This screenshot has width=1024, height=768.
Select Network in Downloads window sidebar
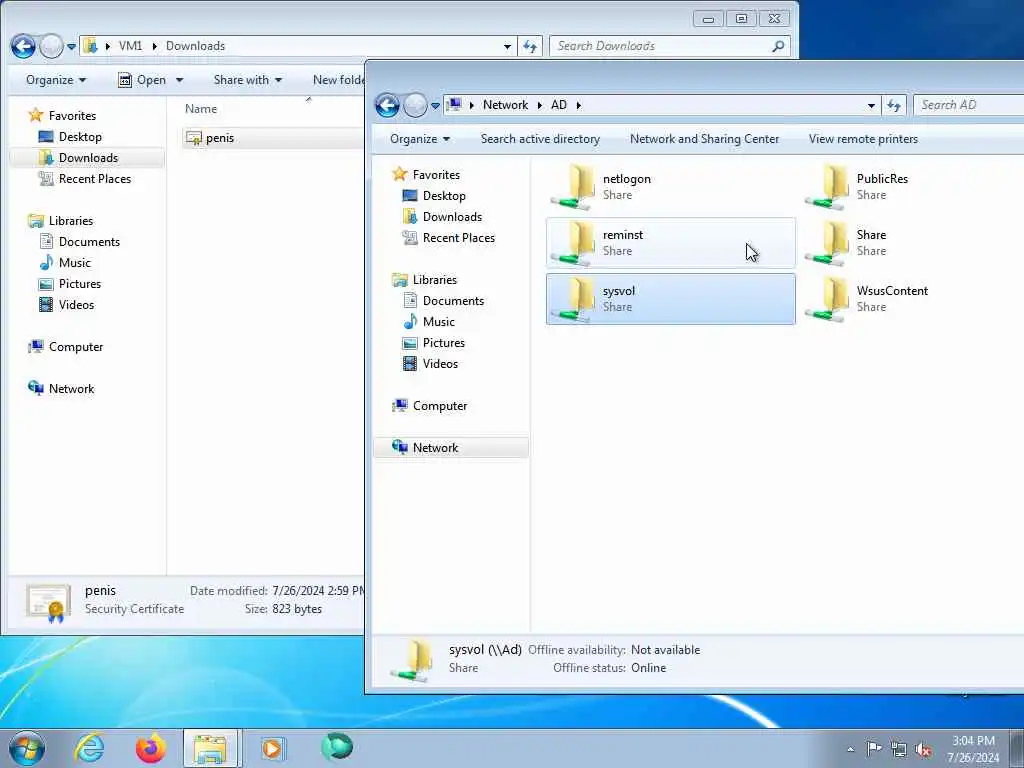click(x=71, y=389)
